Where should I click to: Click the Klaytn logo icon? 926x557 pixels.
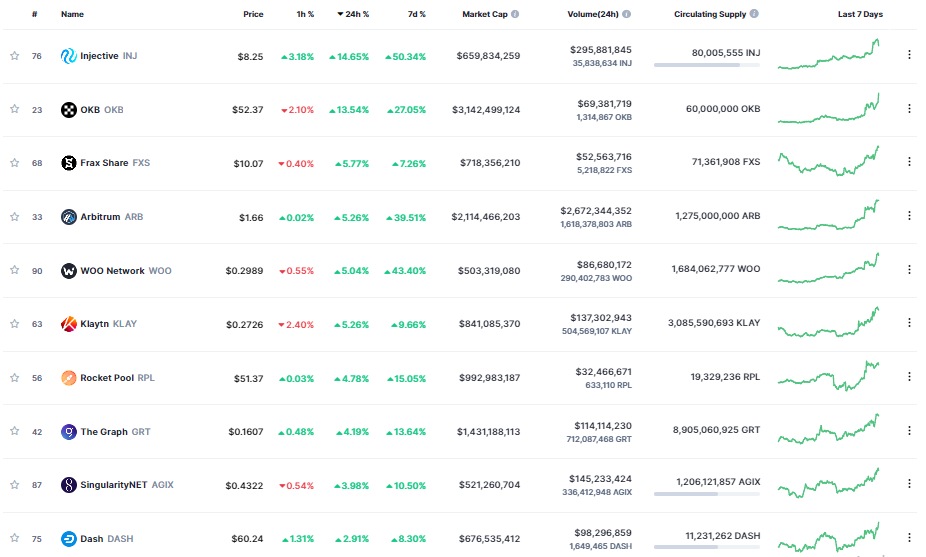(69, 324)
